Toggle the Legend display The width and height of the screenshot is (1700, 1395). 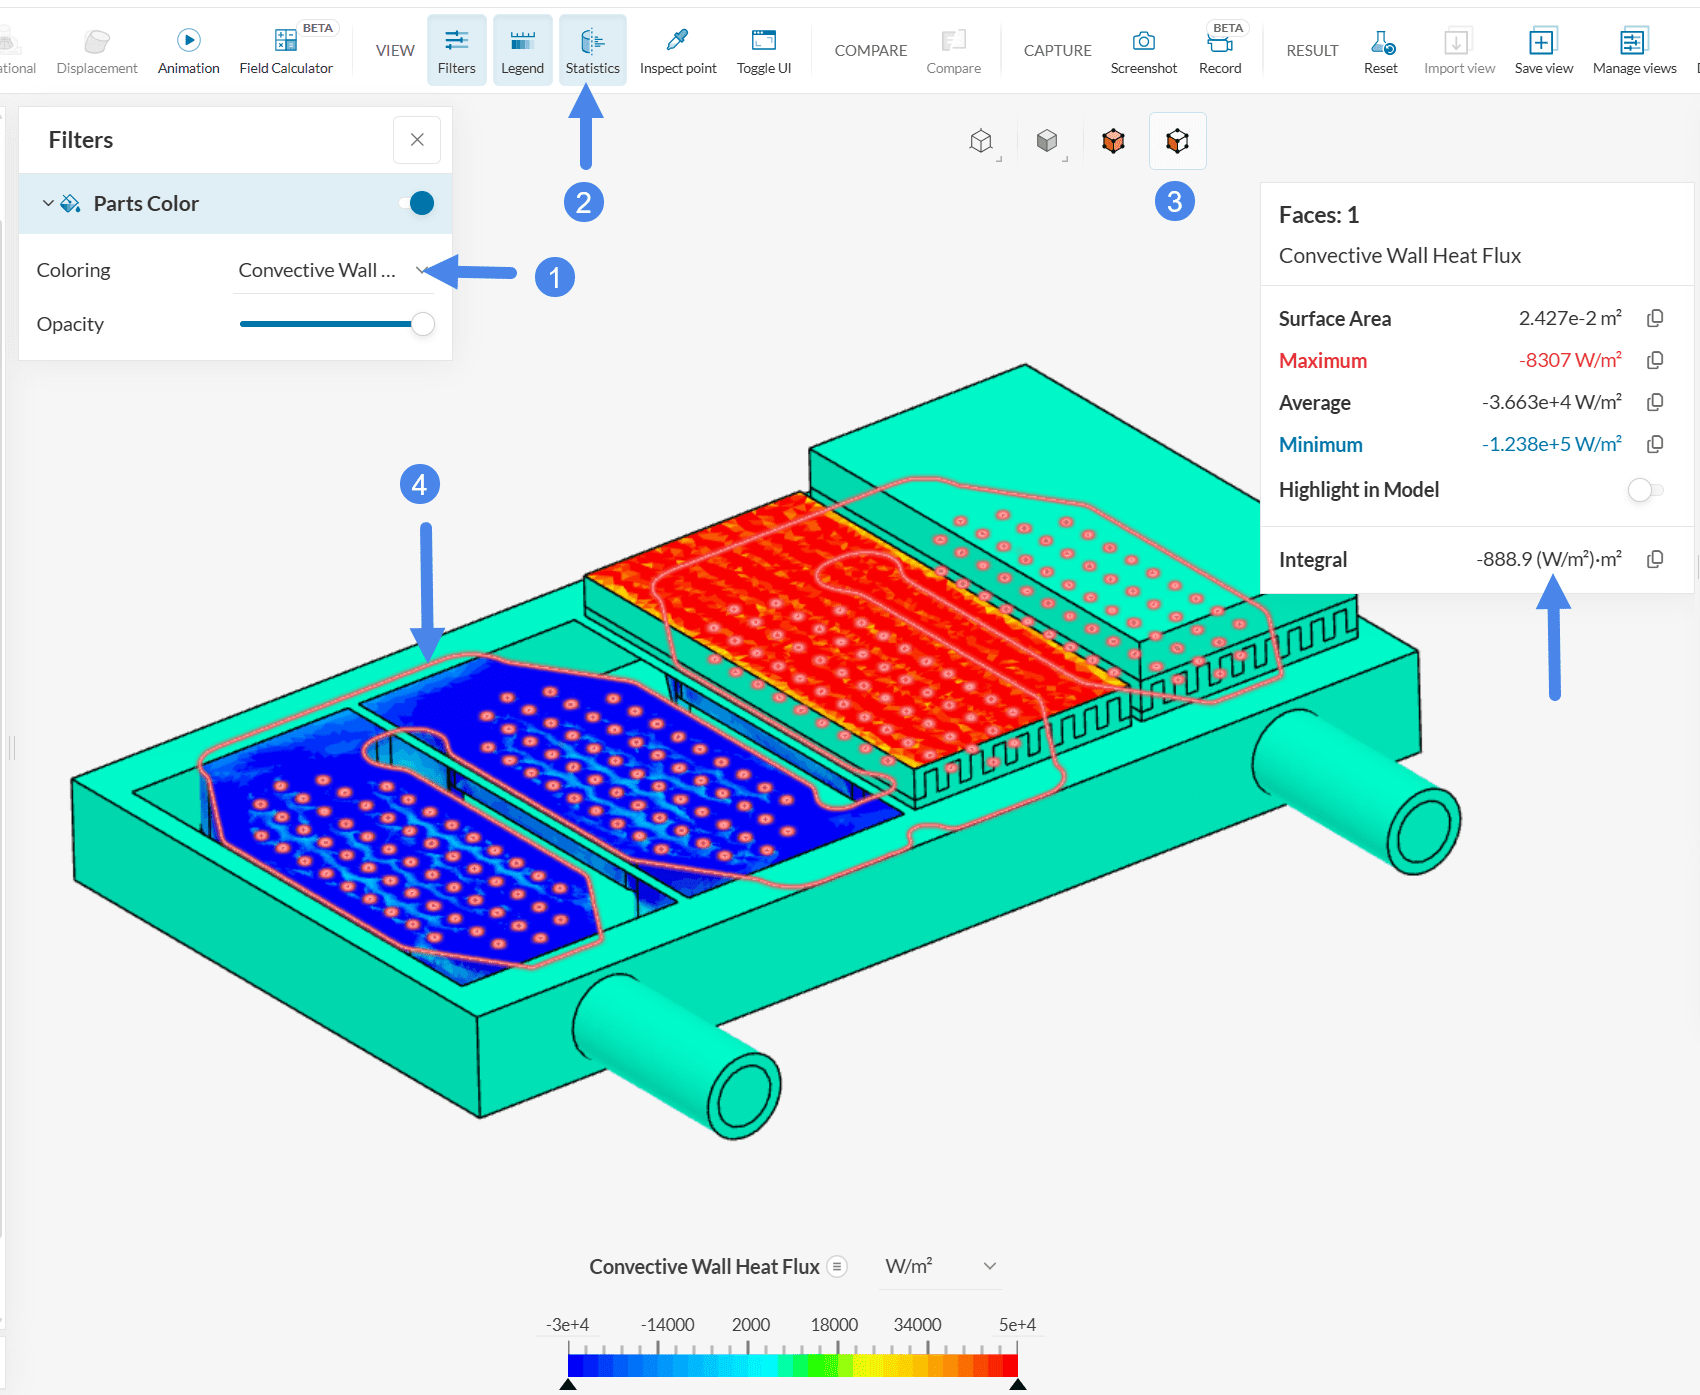point(522,50)
